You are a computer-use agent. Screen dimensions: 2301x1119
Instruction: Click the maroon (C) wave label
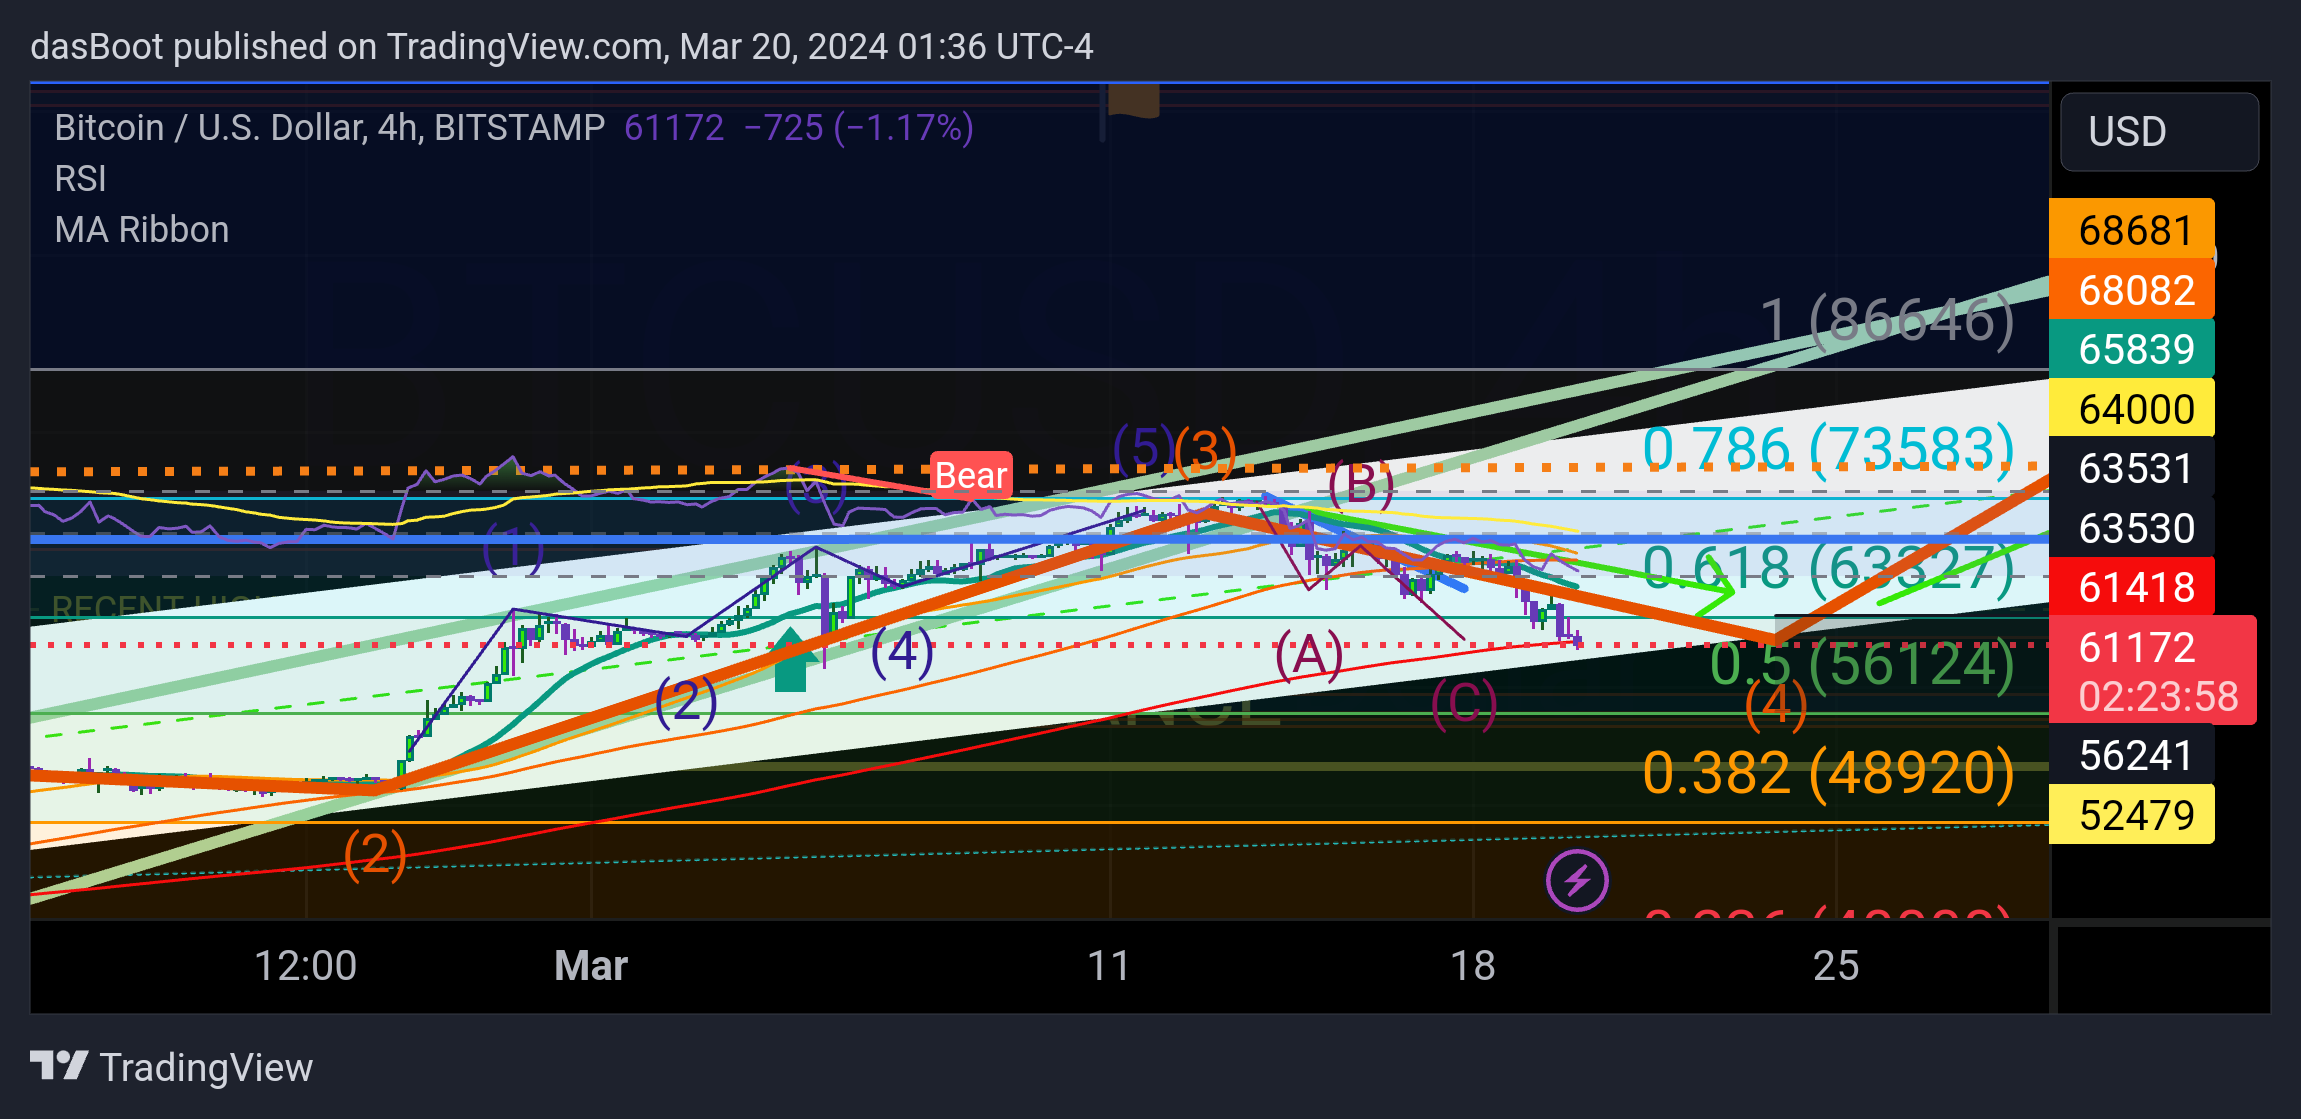tap(1464, 703)
